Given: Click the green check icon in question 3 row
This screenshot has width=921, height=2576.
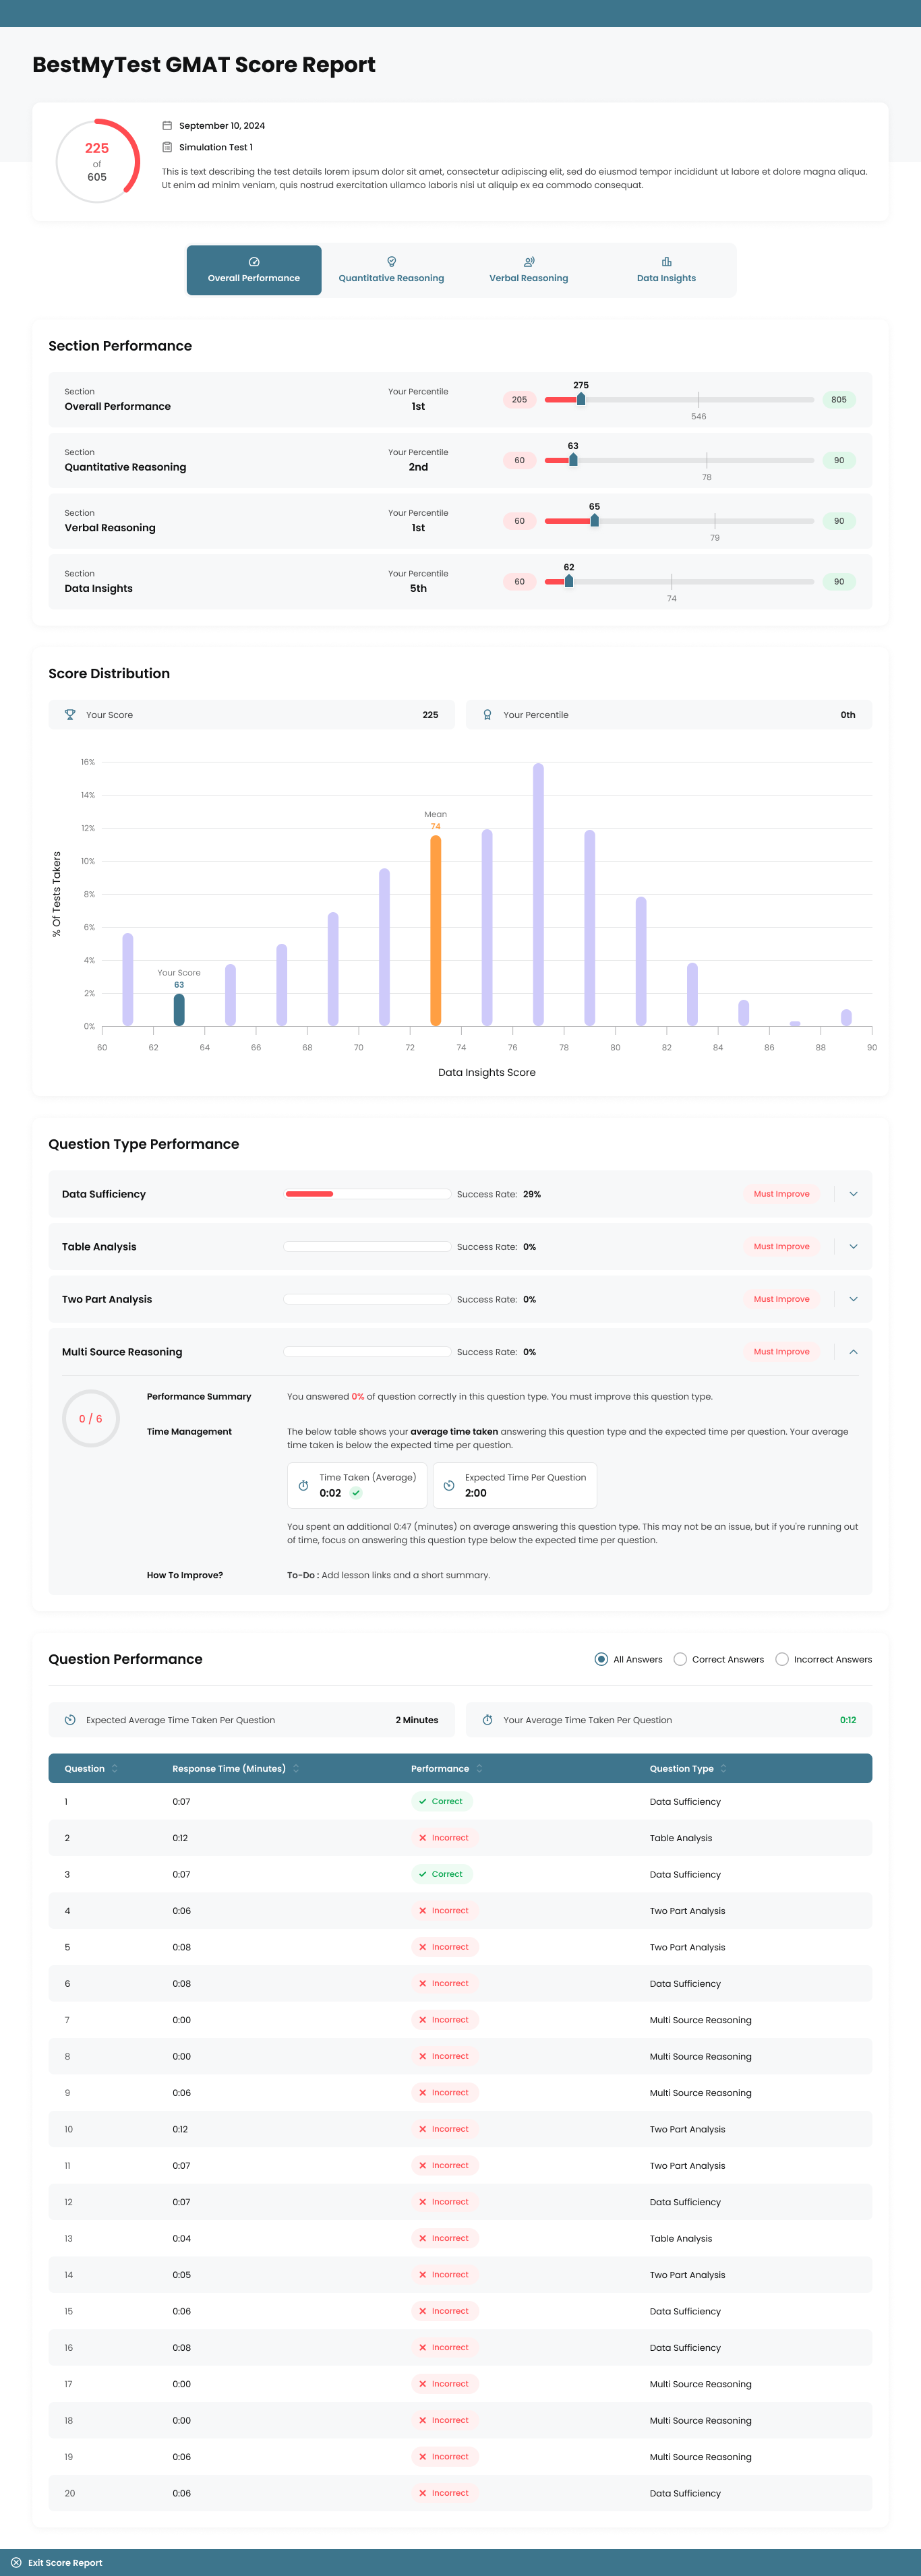Looking at the screenshot, I should 423,1874.
